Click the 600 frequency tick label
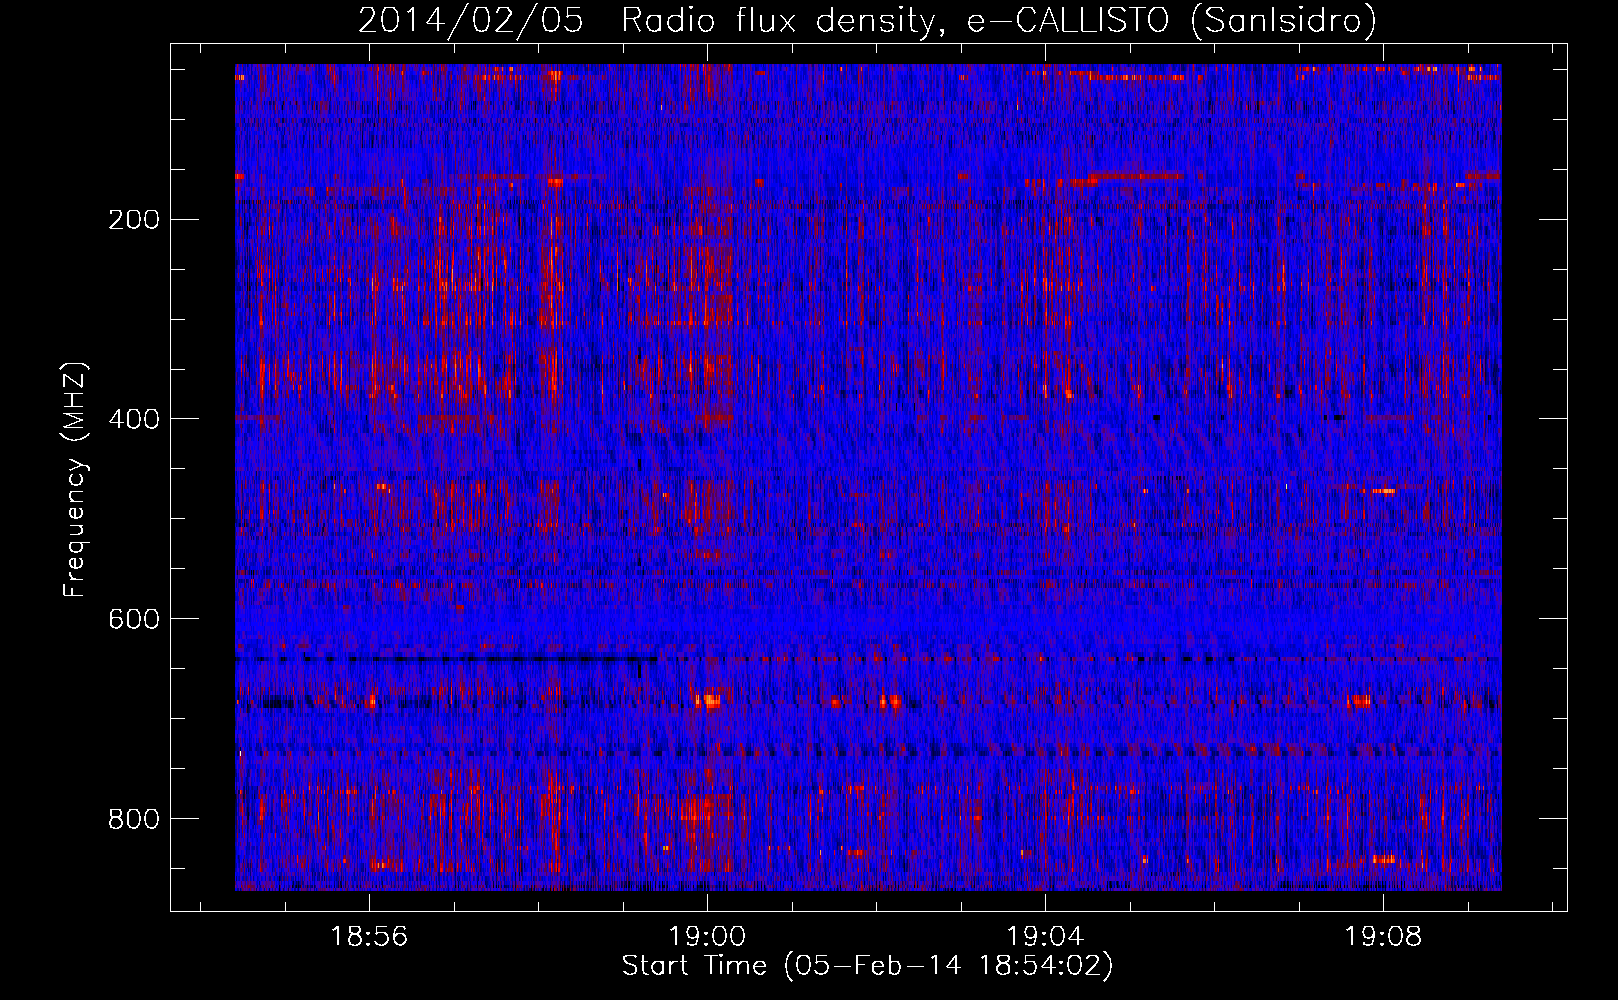This screenshot has width=1618, height=1000. (134, 619)
